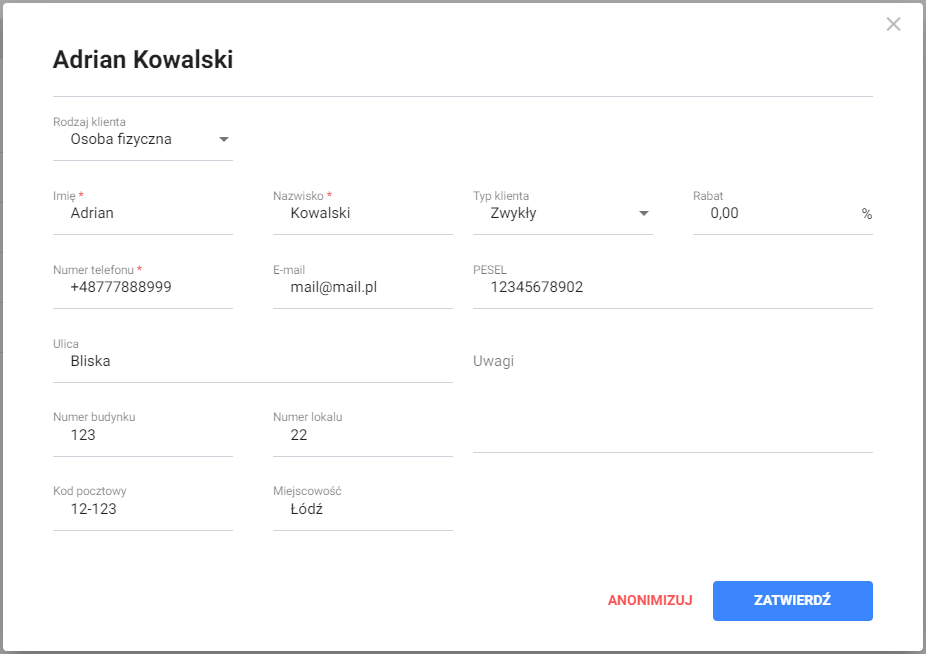Click the E-mail field
This screenshot has height=654, width=926.
362,287
